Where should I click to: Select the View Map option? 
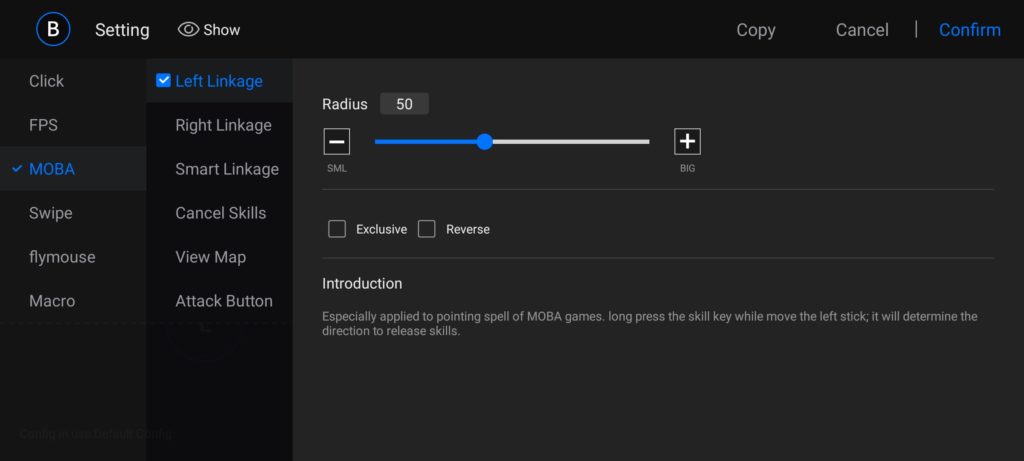[x=210, y=257]
